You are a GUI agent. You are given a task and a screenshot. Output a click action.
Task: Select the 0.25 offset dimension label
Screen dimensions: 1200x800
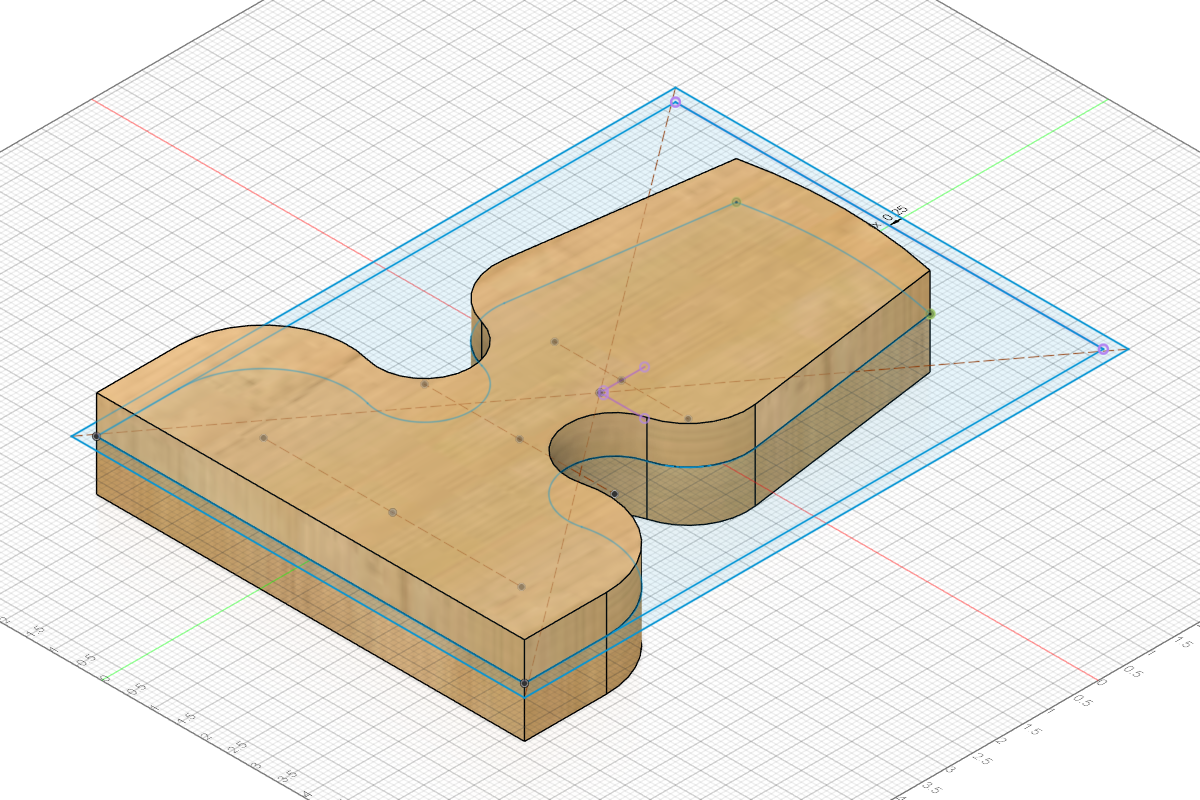tap(894, 213)
